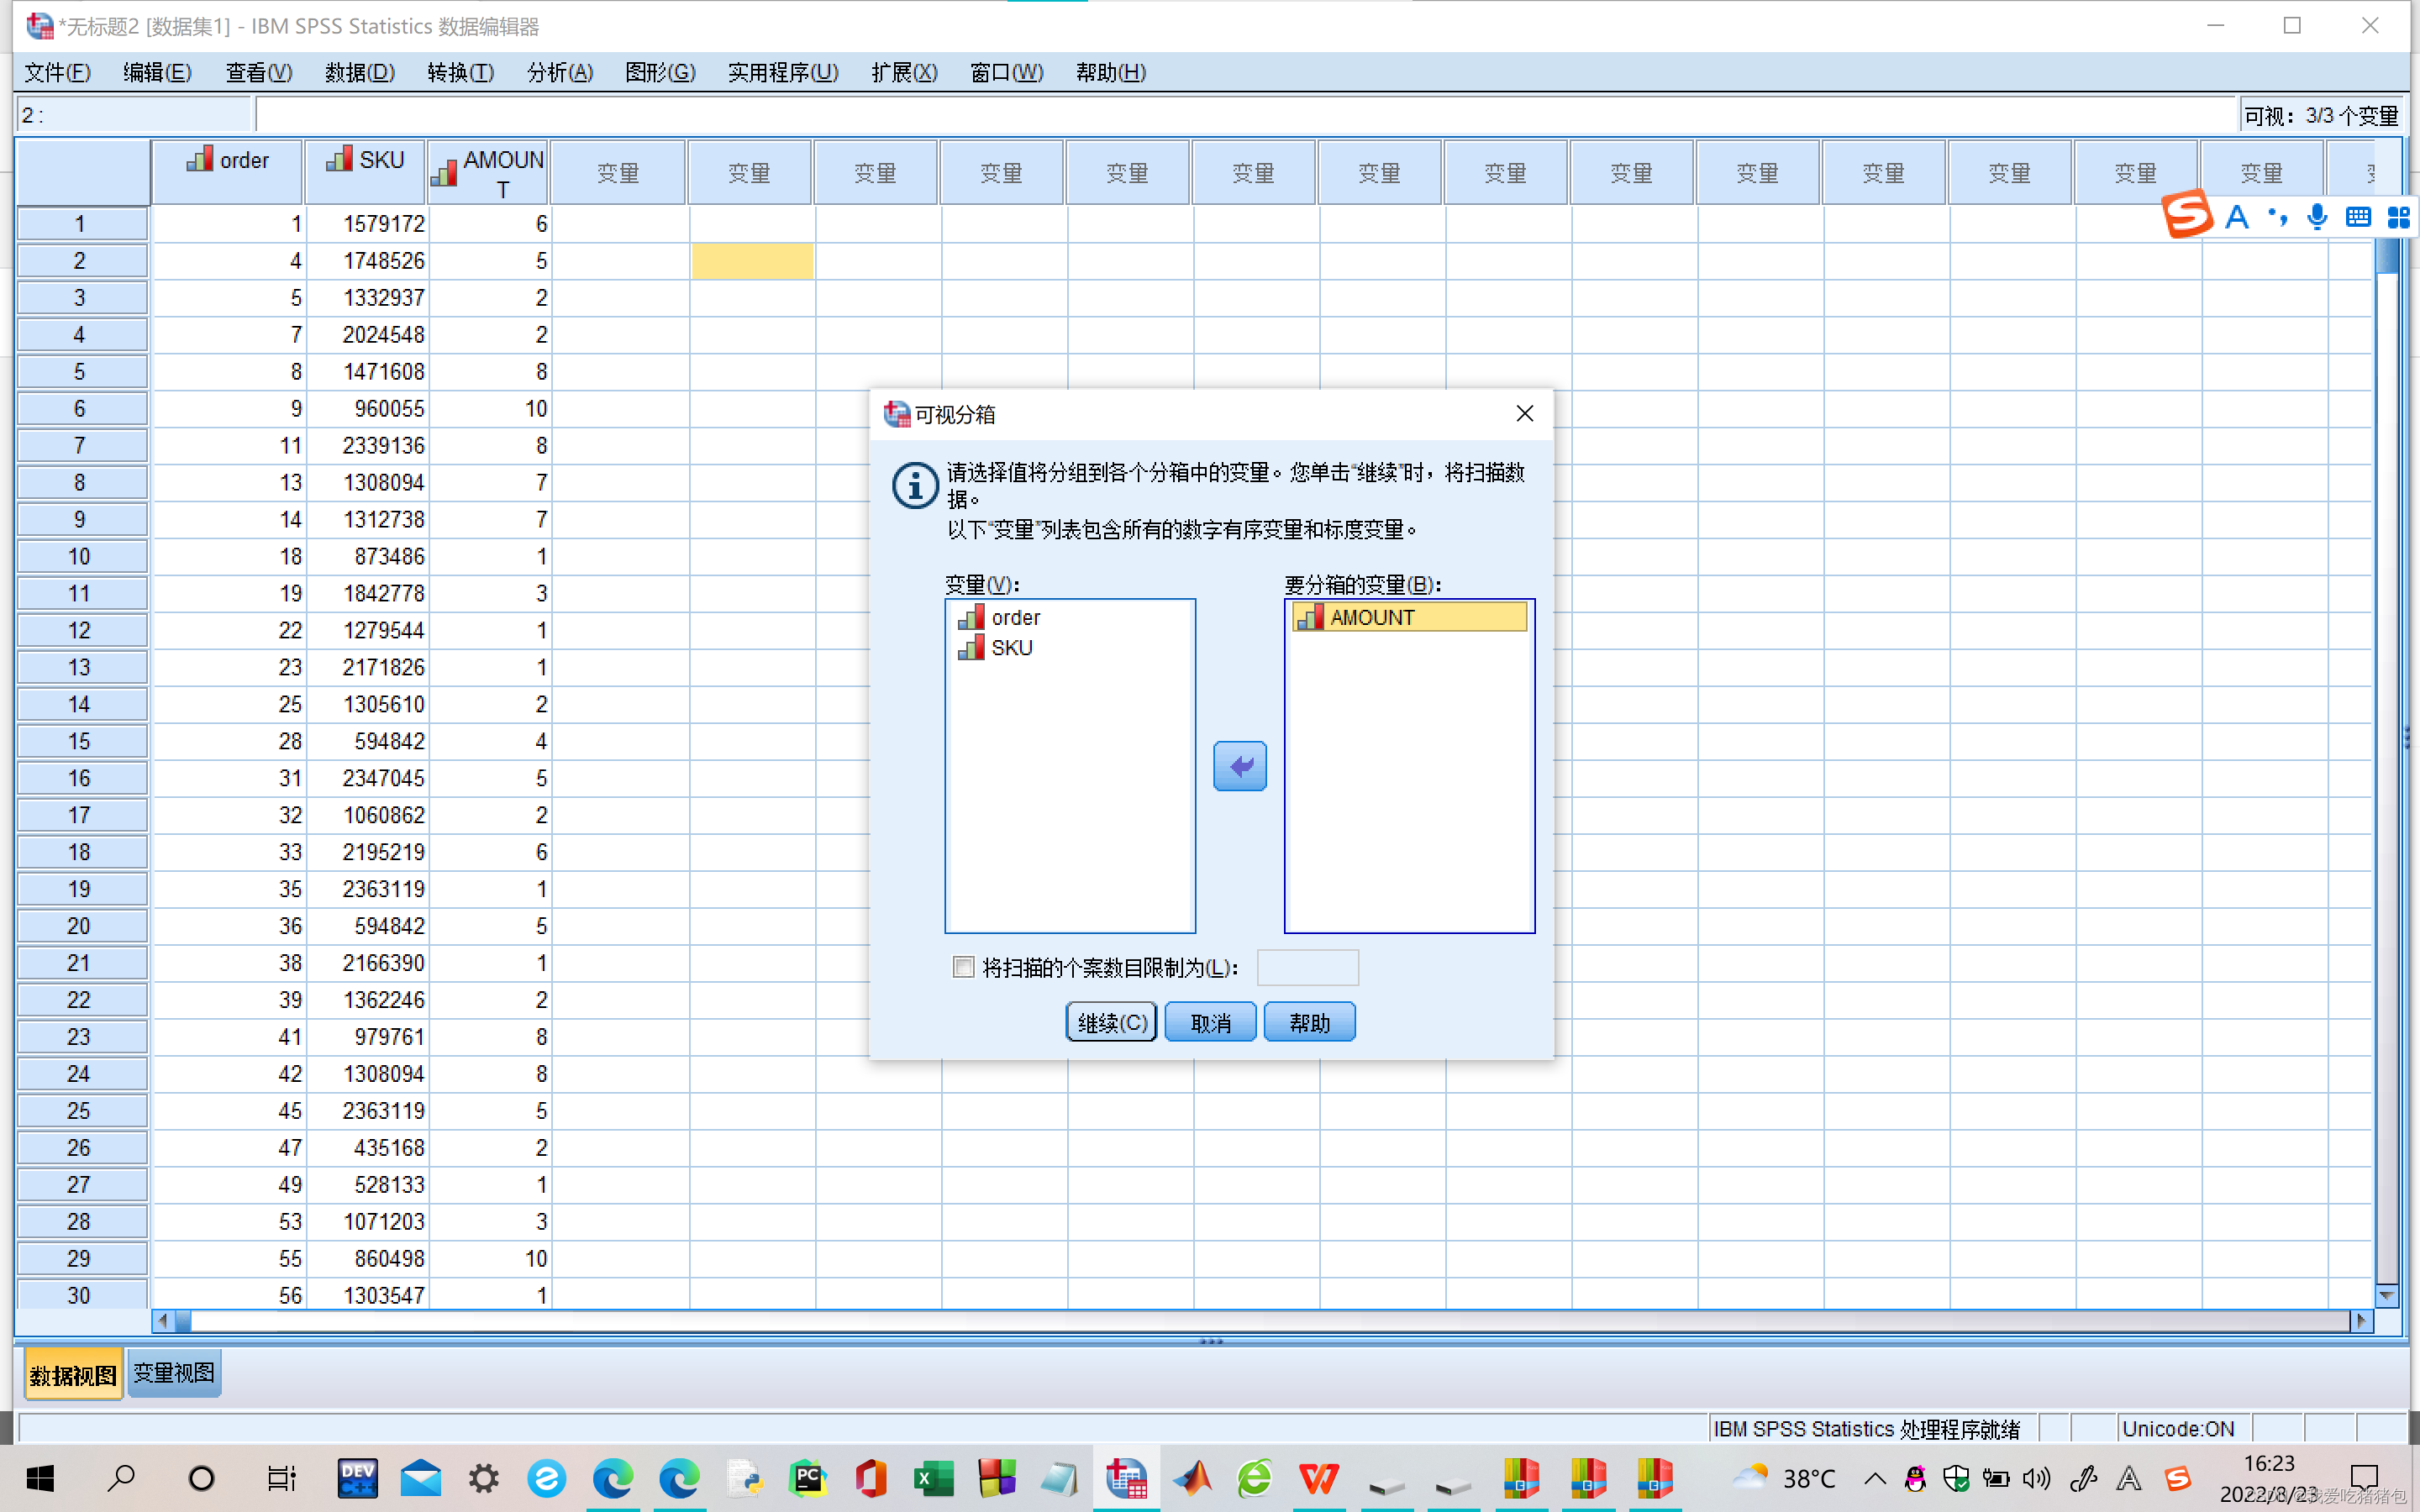The image size is (2420, 1512).
Task: Select the order variable in list
Action: click(x=1014, y=617)
